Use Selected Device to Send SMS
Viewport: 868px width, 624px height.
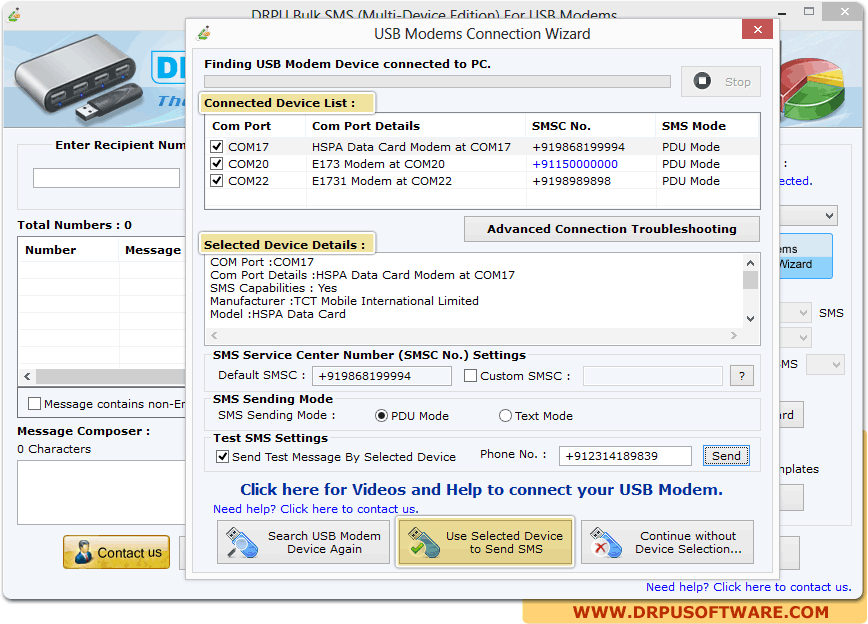pyautogui.click(x=485, y=542)
